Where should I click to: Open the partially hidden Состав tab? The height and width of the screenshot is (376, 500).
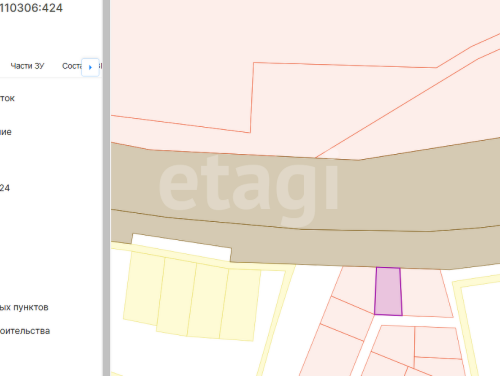tap(72, 66)
